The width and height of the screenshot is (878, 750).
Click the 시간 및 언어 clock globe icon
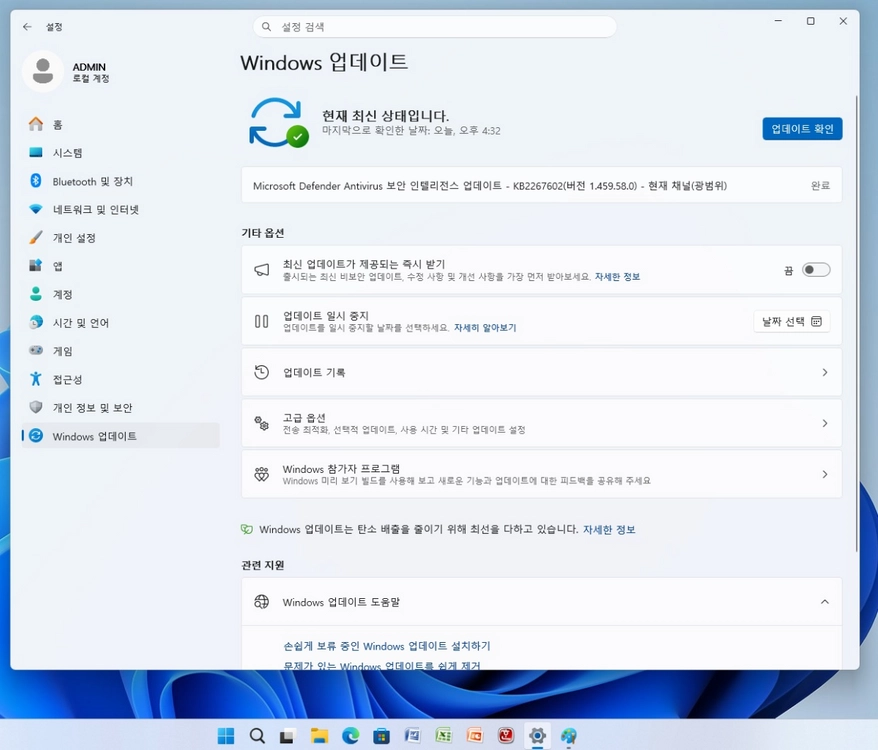tap(36, 322)
